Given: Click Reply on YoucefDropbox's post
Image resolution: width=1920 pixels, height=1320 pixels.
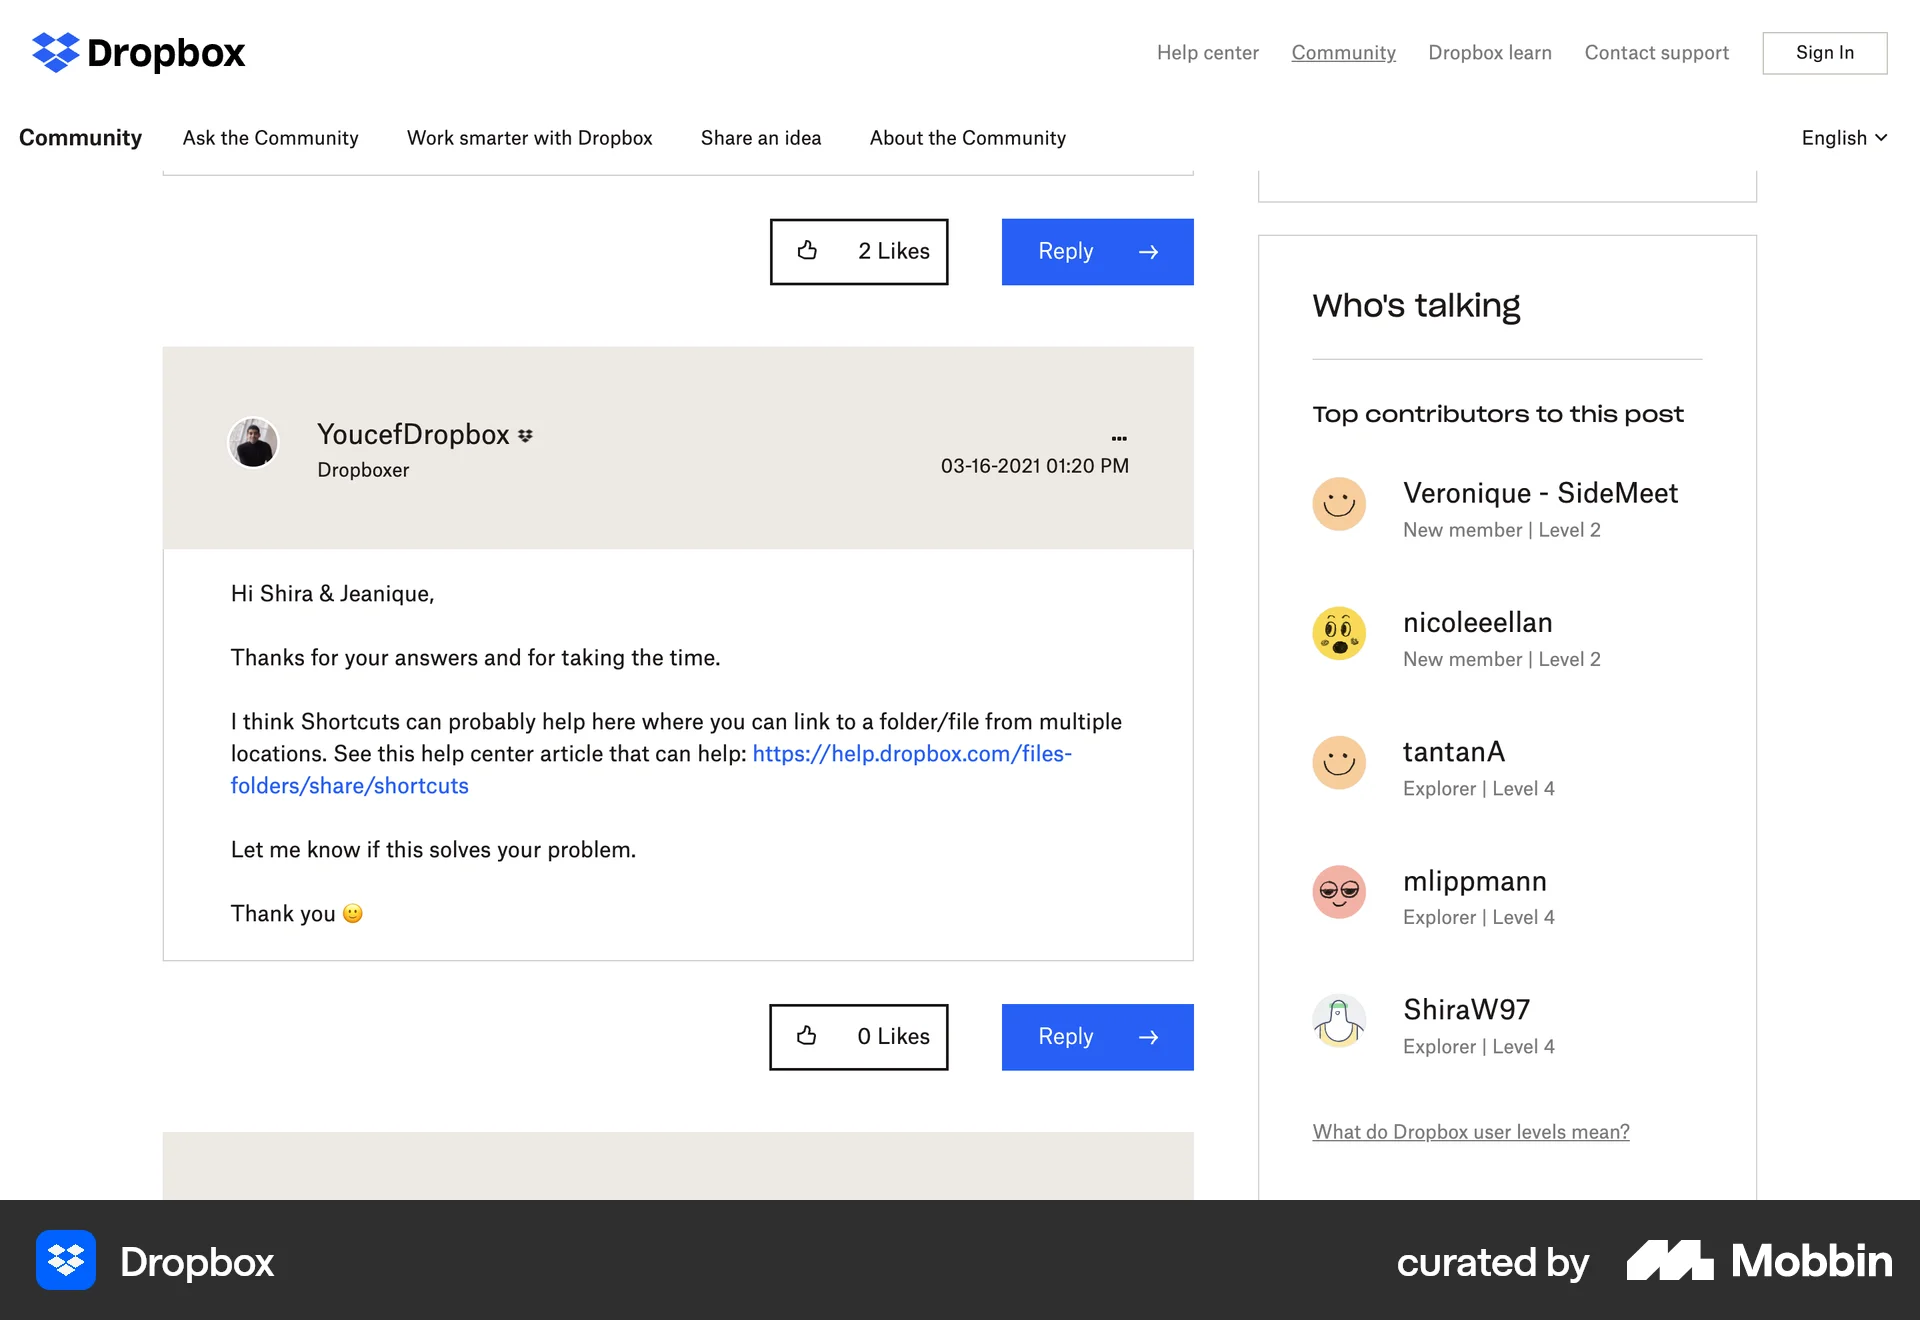Looking at the screenshot, I should (1097, 1037).
